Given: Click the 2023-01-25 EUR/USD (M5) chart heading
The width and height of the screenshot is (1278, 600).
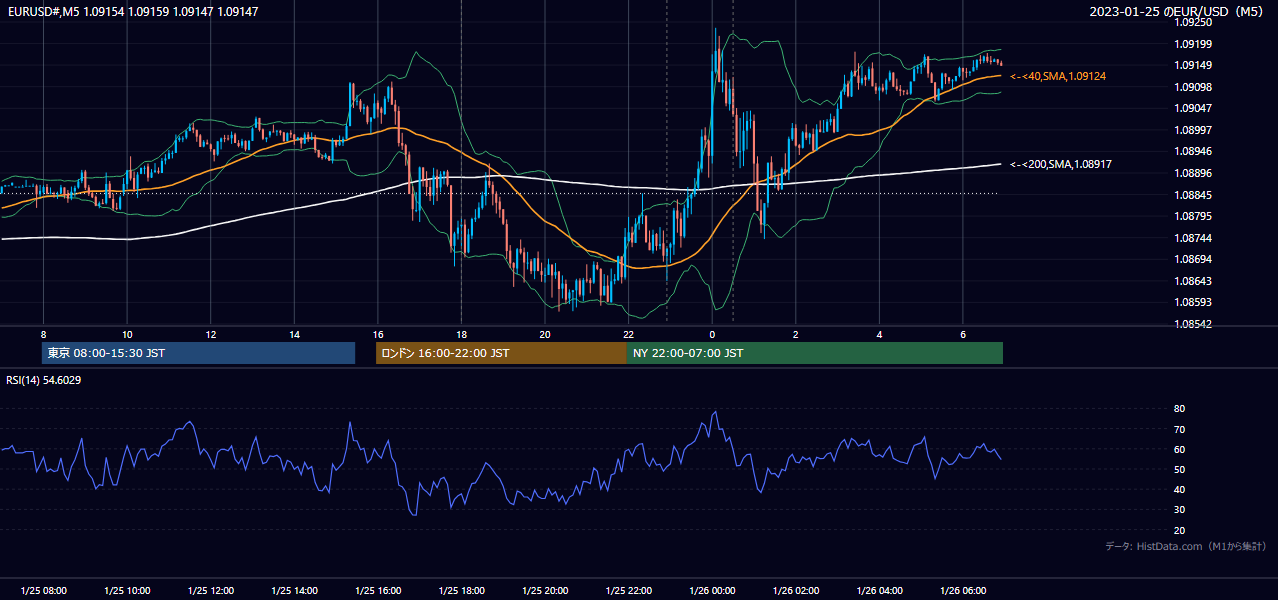Looking at the screenshot, I should coord(1177,11).
